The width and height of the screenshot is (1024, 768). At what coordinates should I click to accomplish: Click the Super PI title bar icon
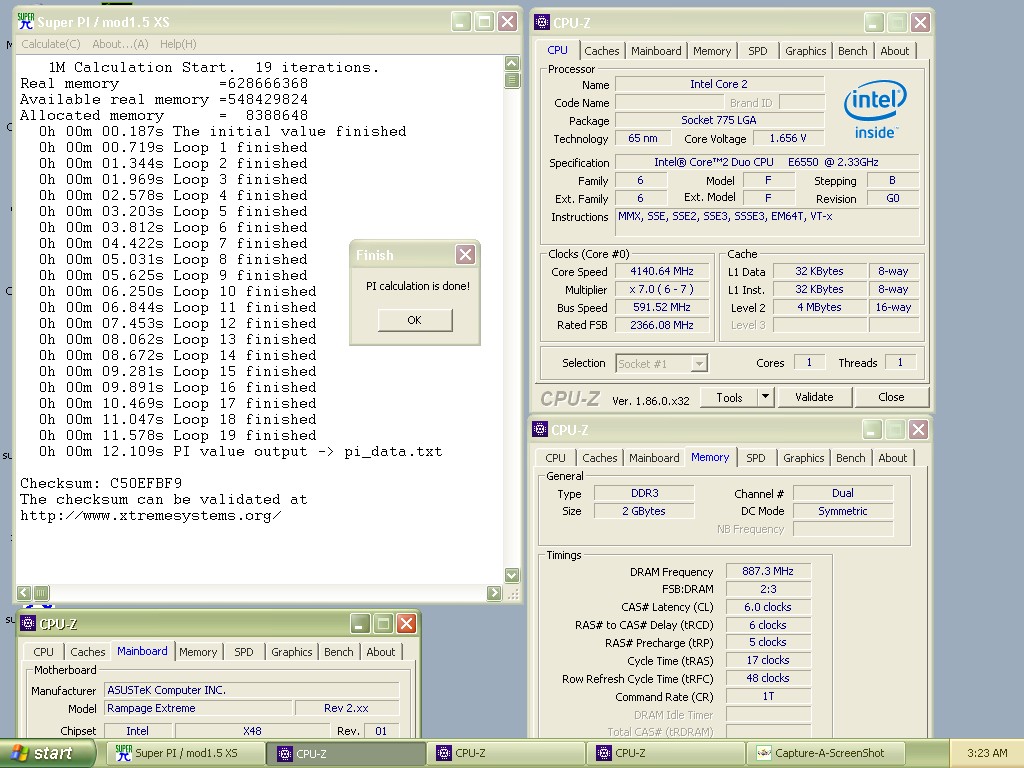[25, 22]
